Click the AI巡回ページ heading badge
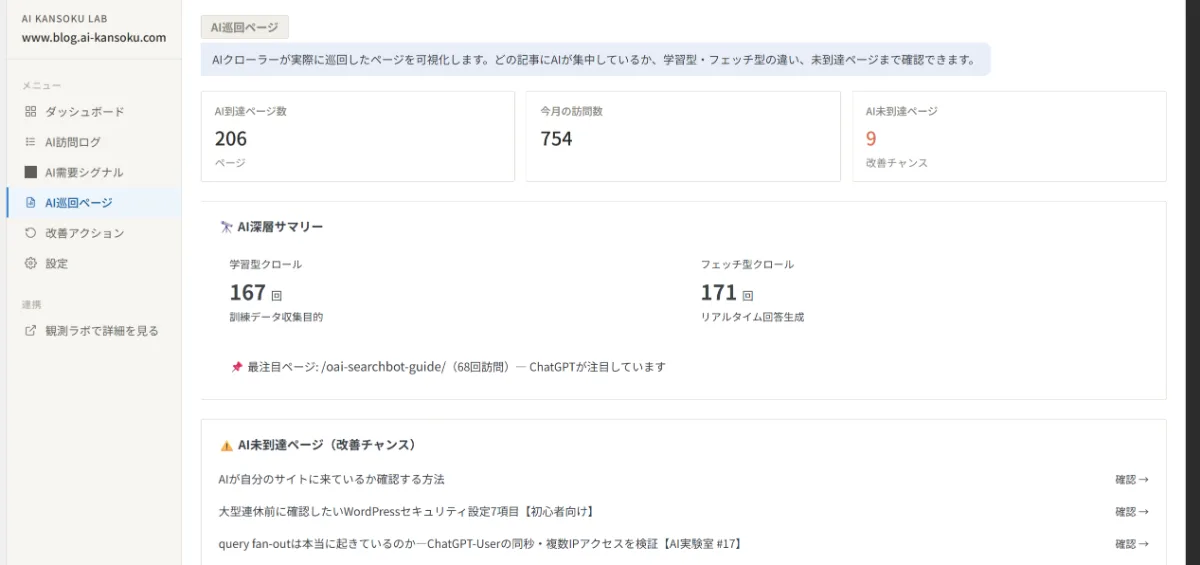This screenshot has width=1200, height=565. (245, 27)
